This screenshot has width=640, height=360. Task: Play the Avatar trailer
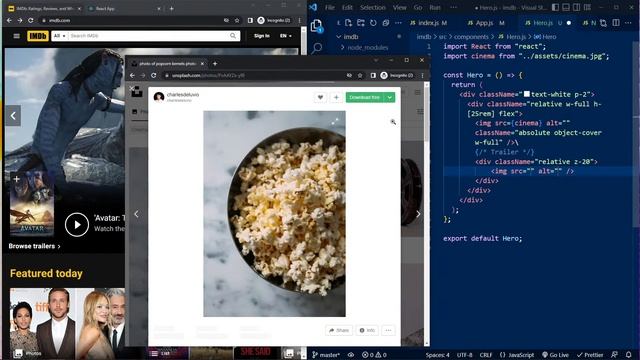pyautogui.click(x=77, y=224)
